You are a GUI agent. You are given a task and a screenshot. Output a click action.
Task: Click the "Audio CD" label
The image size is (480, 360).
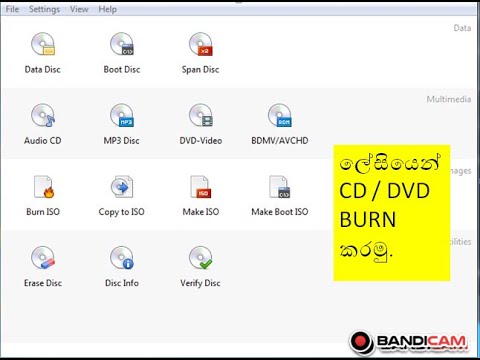coord(43,141)
